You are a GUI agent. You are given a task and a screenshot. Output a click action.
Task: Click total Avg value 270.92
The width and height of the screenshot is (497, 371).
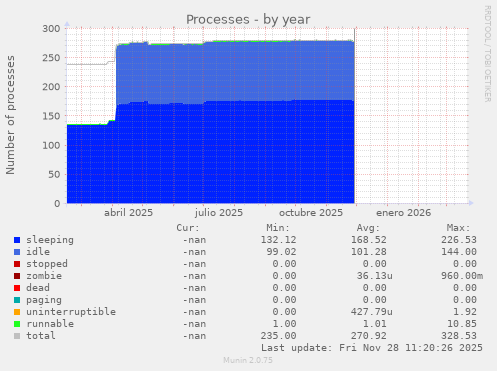[x=369, y=336]
